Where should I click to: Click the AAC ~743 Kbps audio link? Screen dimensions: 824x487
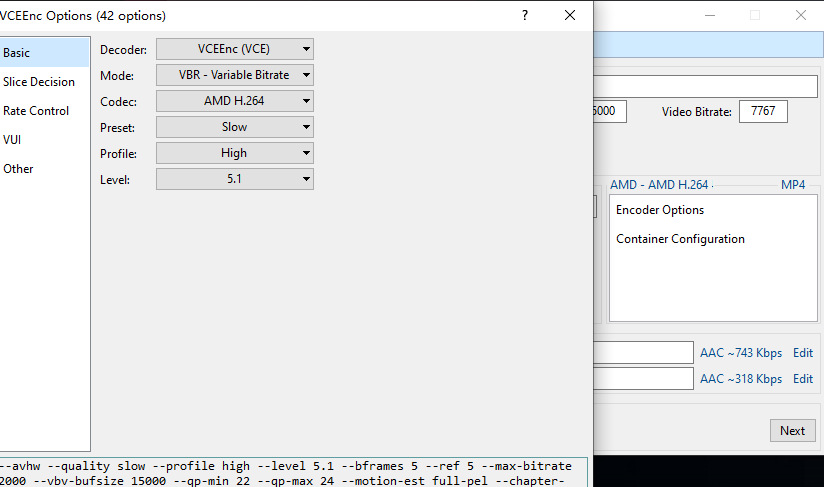(741, 353)
